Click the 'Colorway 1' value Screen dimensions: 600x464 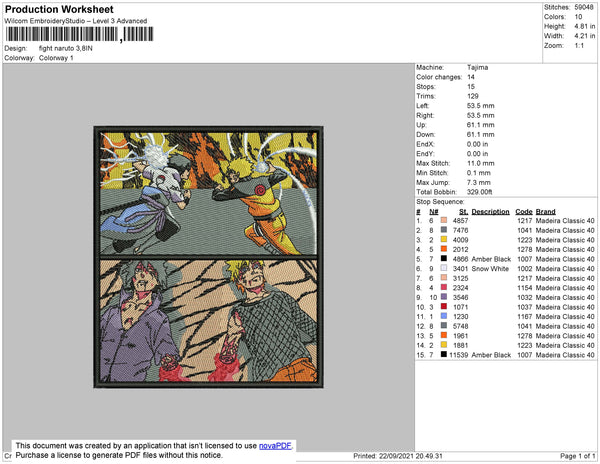[56, 58]
